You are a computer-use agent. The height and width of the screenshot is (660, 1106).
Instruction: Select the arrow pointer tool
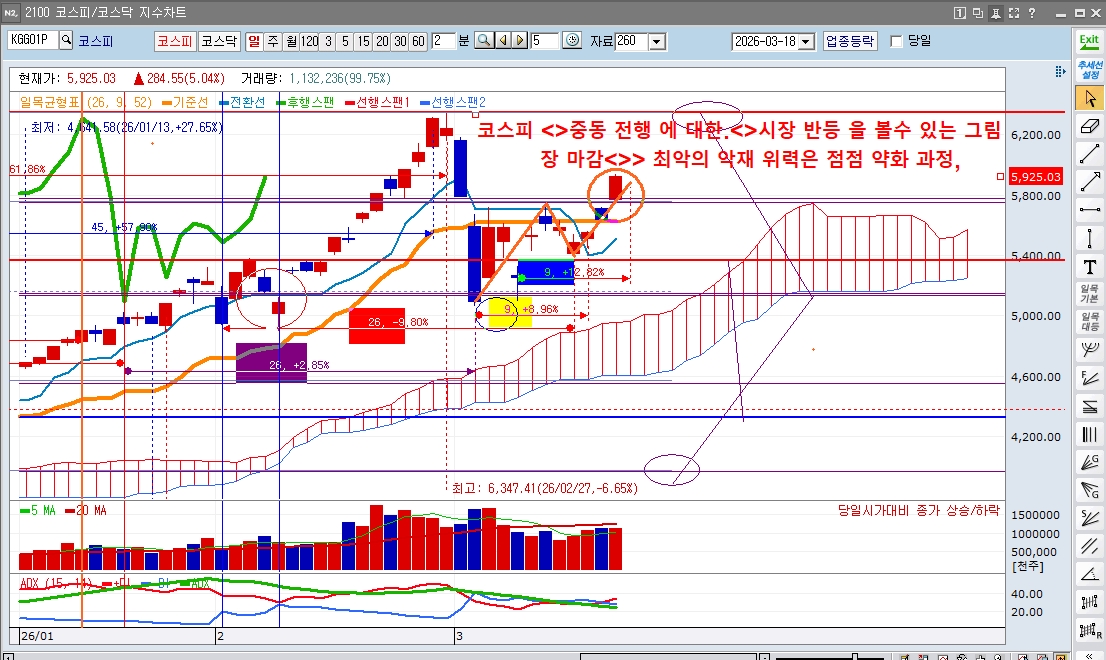[1089, 98]
